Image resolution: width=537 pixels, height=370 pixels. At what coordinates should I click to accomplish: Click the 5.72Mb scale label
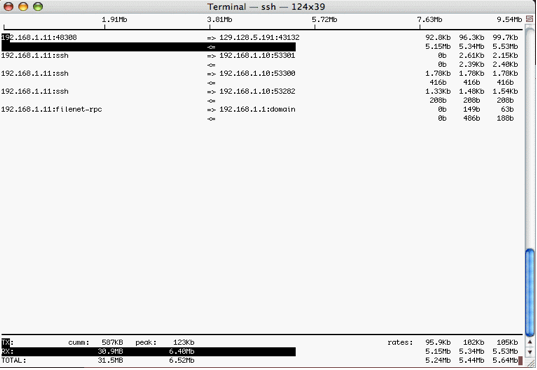(325, 20)
